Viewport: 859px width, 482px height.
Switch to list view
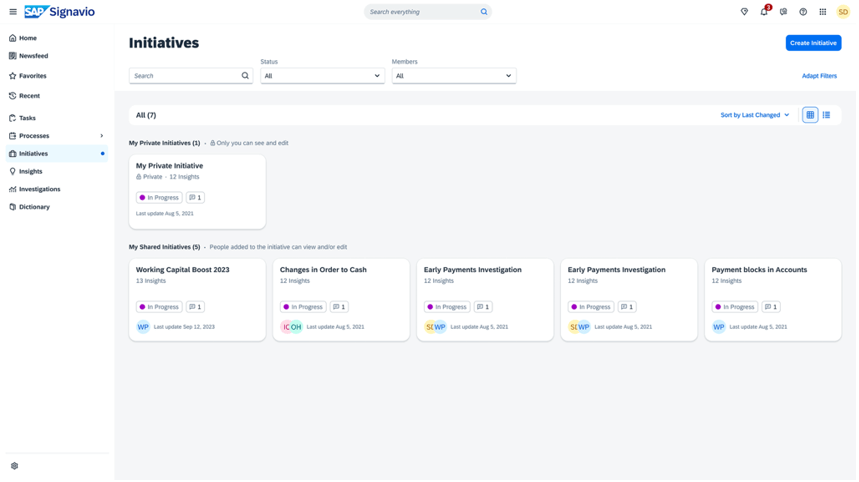point(826,115)
